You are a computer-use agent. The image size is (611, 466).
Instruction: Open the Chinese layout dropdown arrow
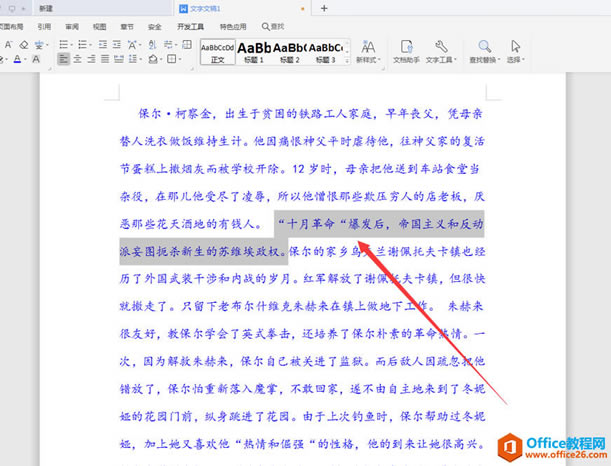click(x=140, y=45)
